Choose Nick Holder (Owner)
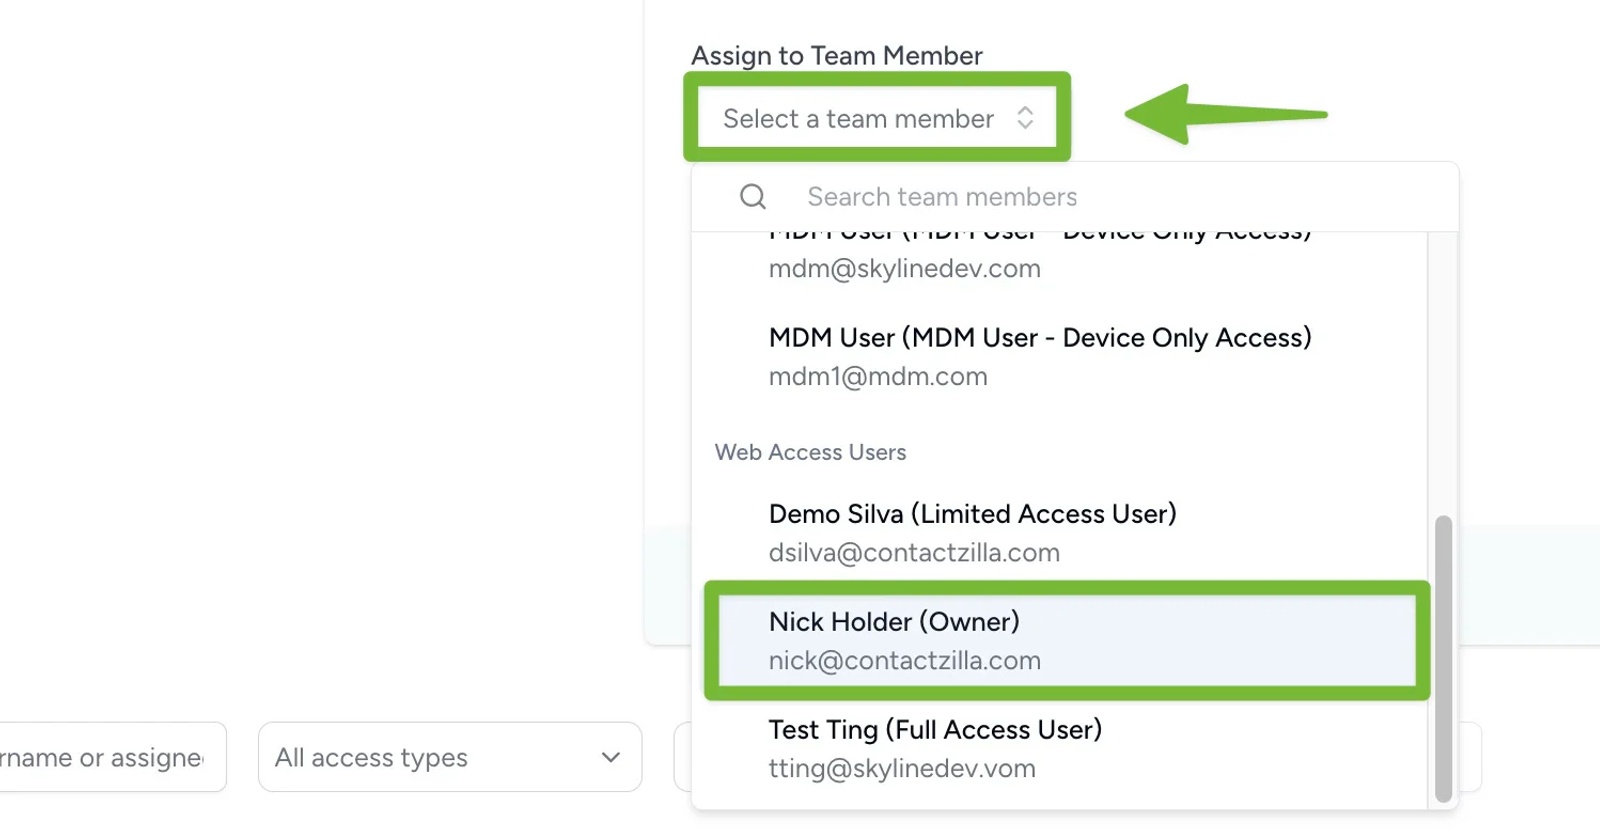 coord(1066,641)
